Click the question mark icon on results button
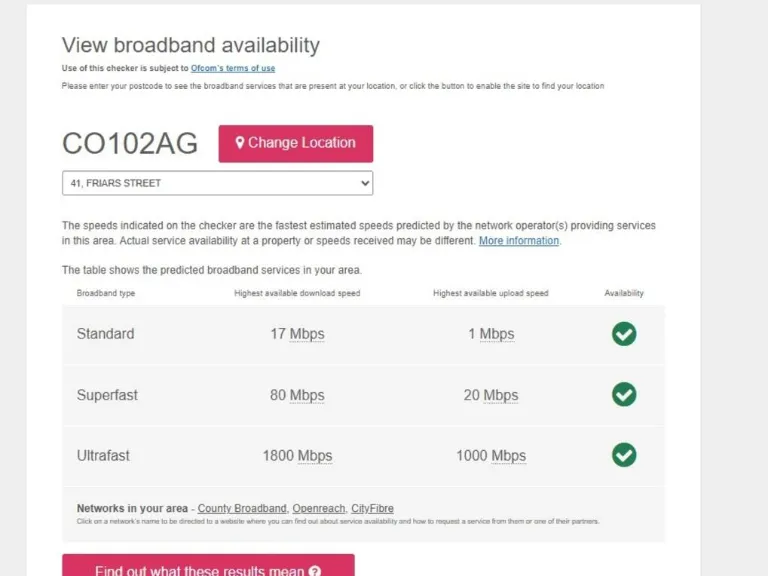This screenshot has width=768, height=576. pos(315,572)
